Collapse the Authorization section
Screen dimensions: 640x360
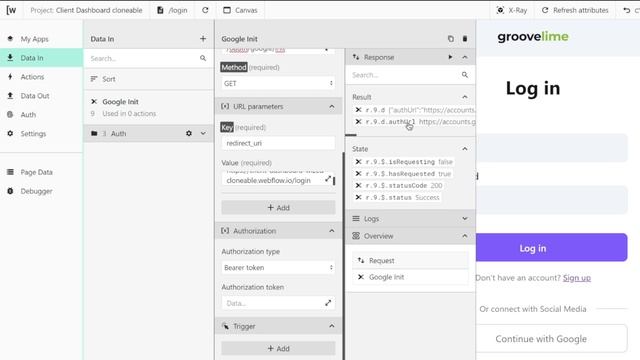click(331, 231)
